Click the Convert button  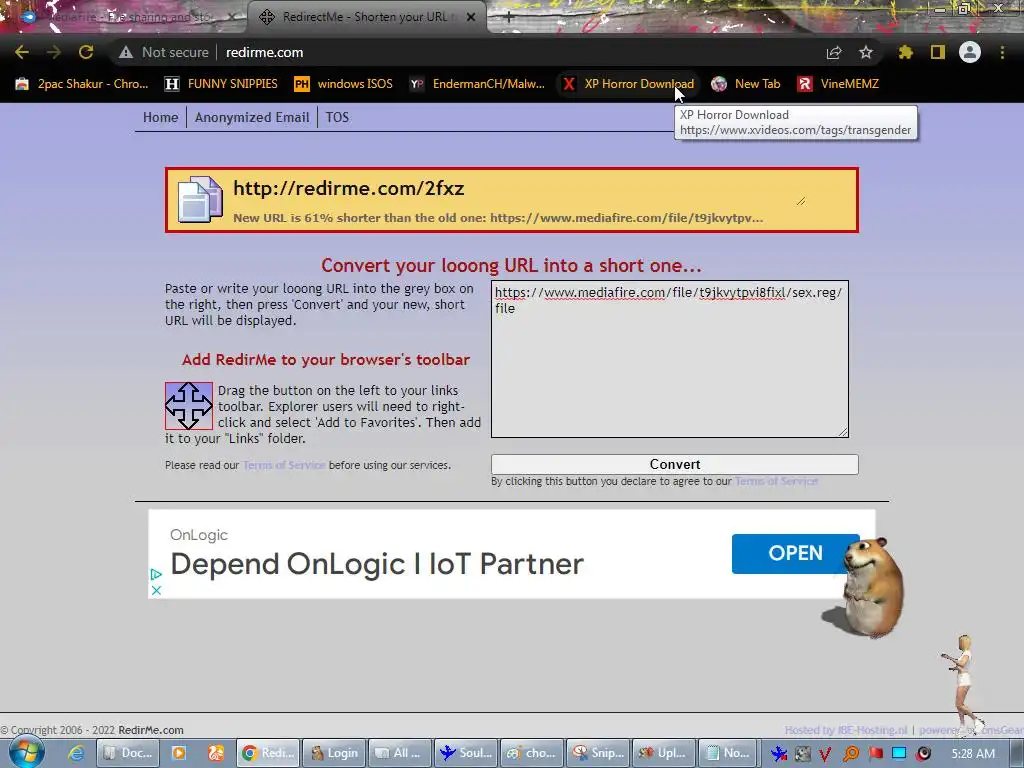point(675,464)
